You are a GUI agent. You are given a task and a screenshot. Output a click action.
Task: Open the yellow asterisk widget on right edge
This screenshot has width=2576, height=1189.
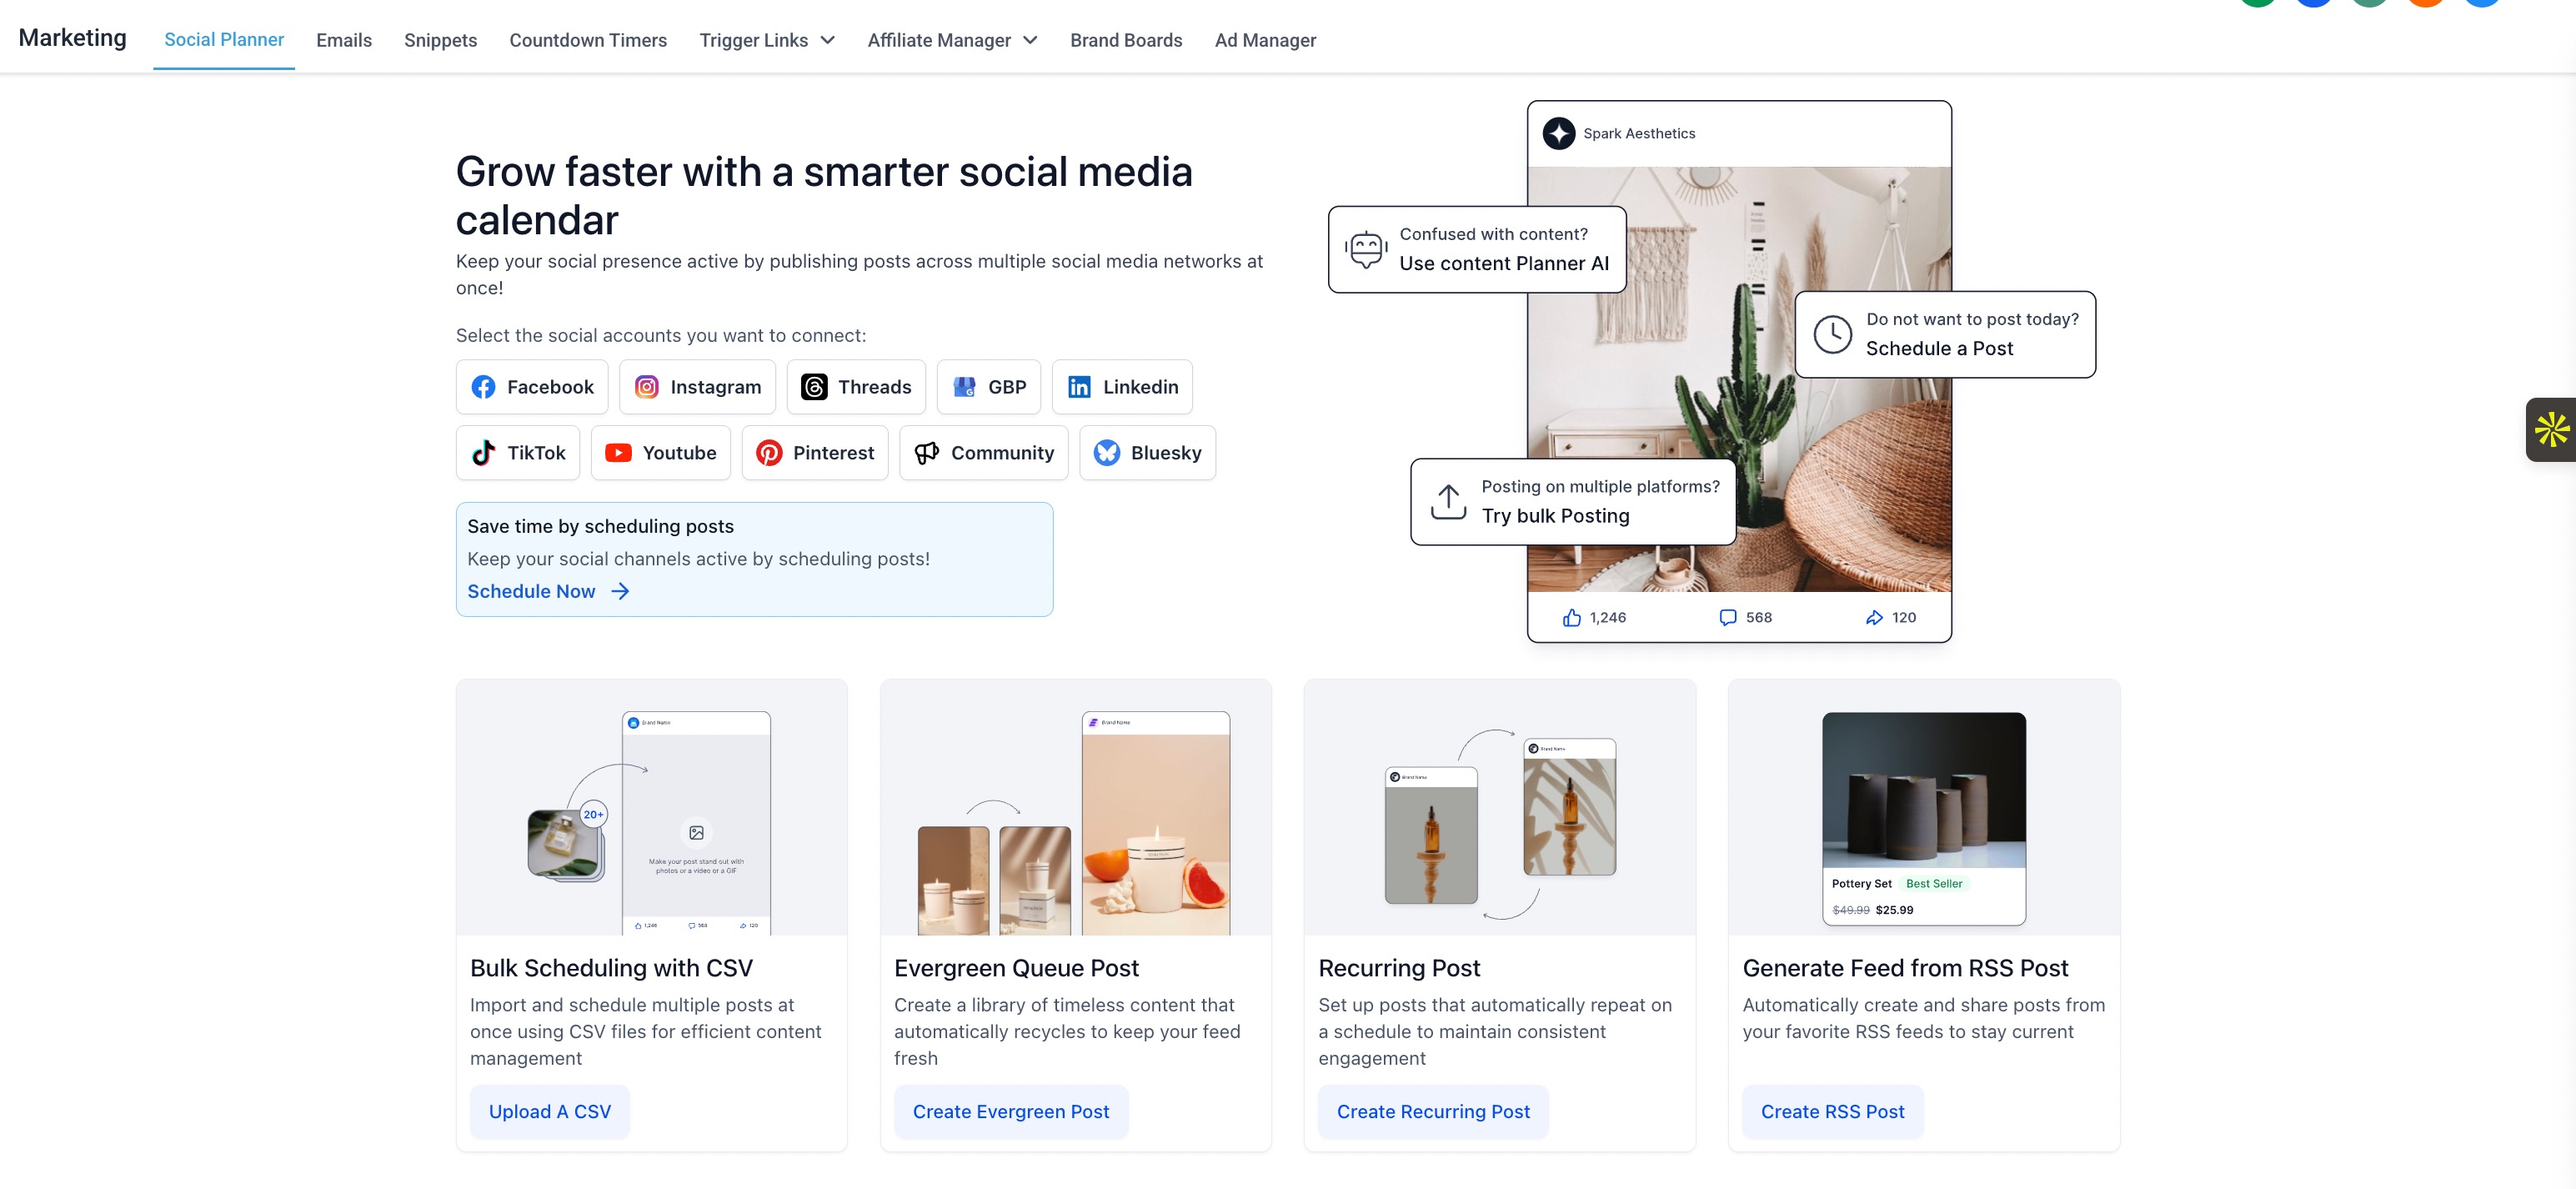(x=2551, y=429)
